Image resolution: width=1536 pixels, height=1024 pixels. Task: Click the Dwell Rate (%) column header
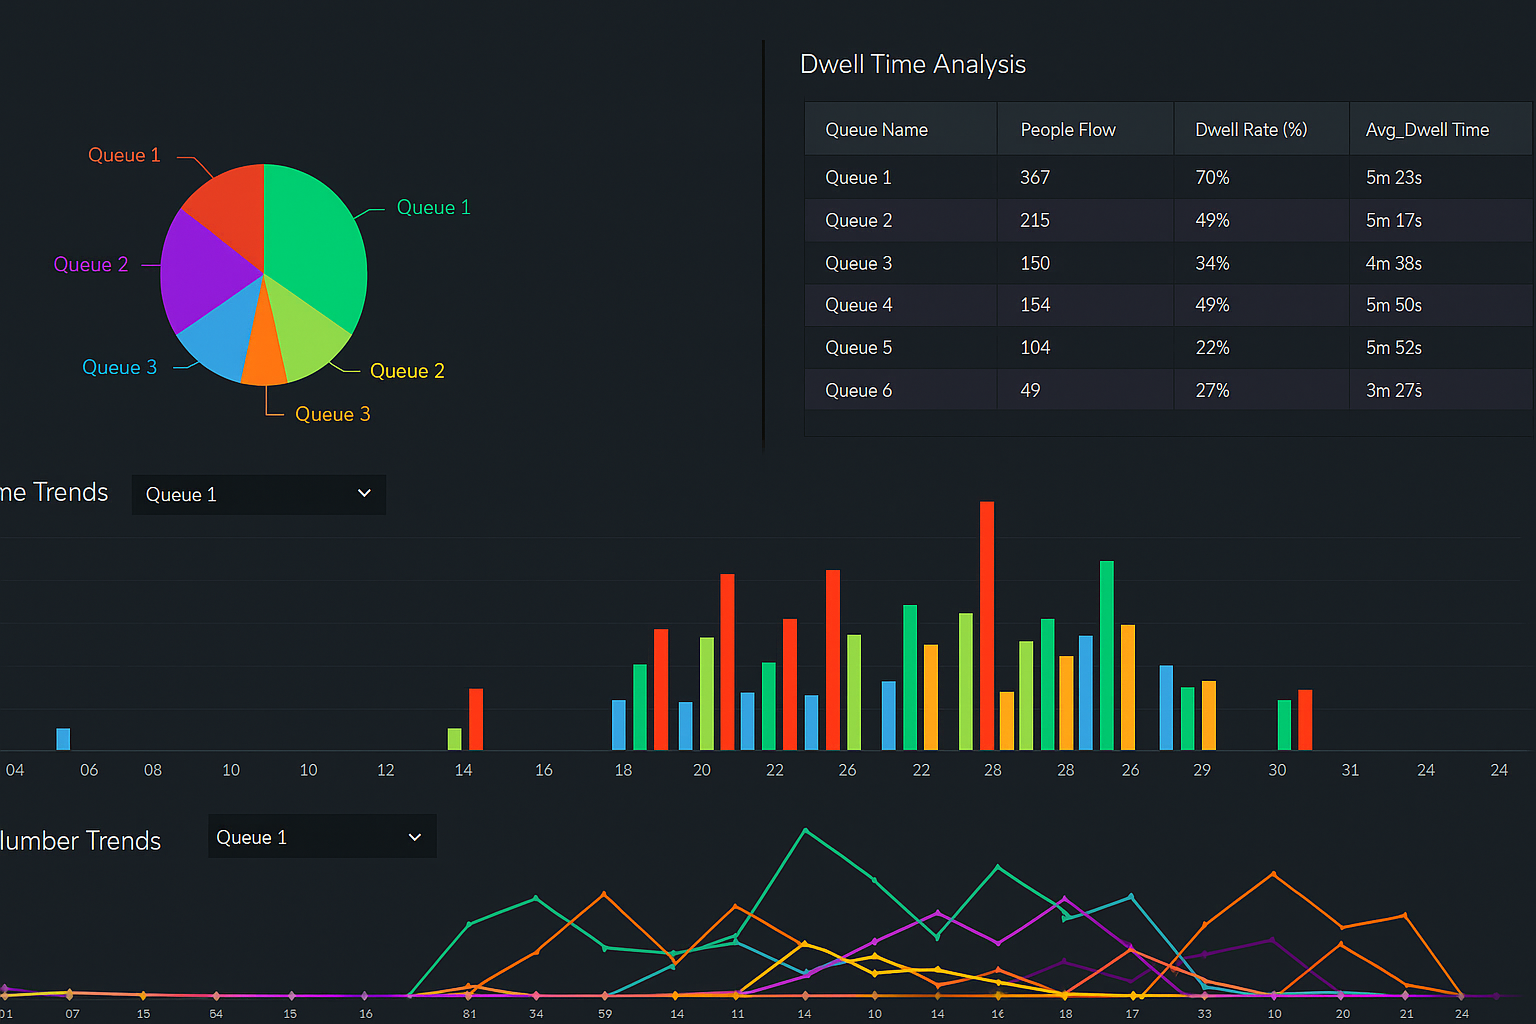[x=1251, y=130]
